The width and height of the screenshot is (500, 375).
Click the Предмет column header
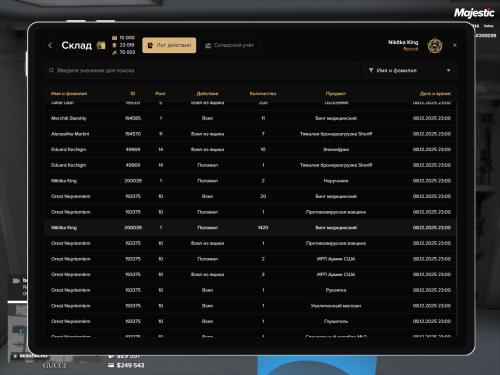coord(336,94)
